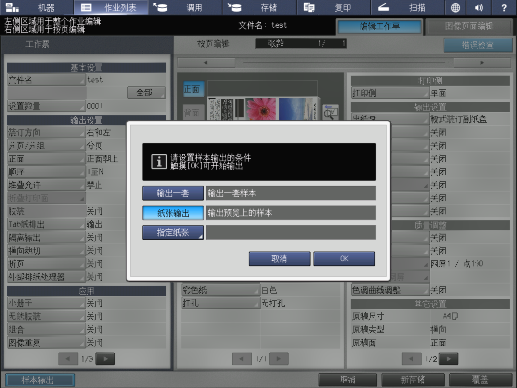Click the empty field beside 指定纸张

(291, 233)
